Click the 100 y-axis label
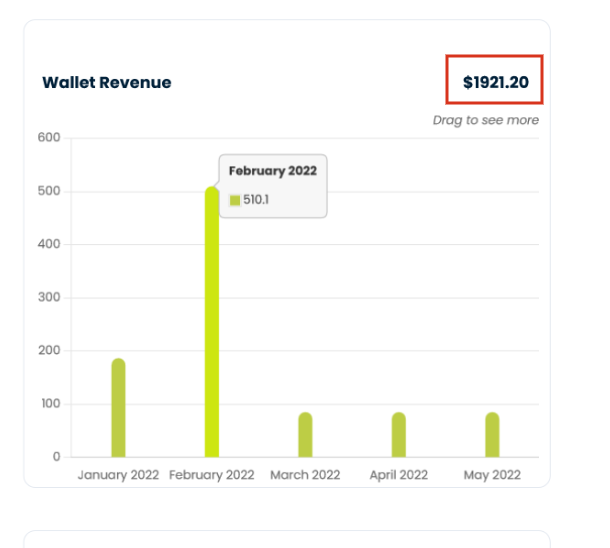The height and width of the screenshot is (548, 610). click(51, 404)
